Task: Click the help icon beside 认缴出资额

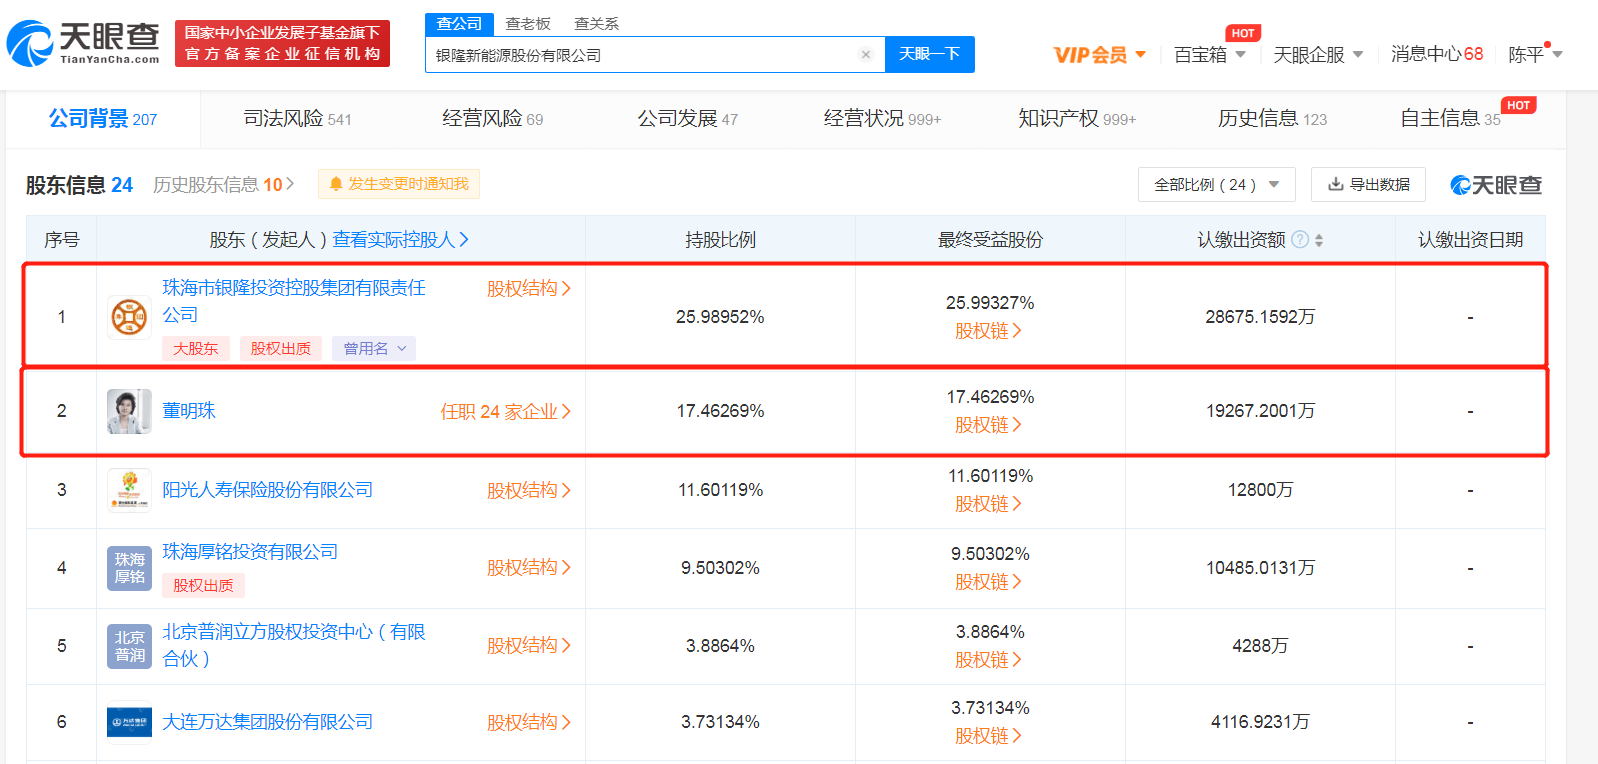Action: [1300, 239]
